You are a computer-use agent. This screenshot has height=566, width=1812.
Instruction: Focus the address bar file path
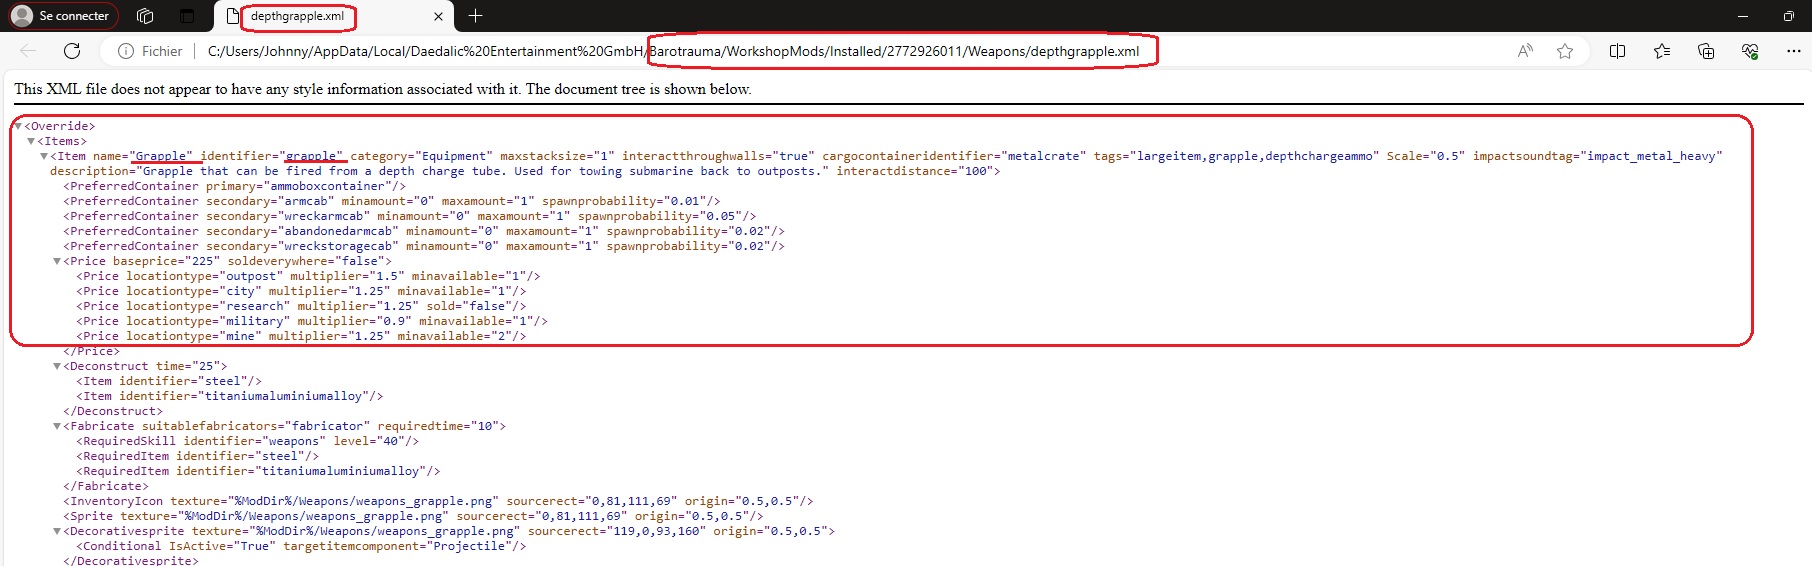click(673, 51)
